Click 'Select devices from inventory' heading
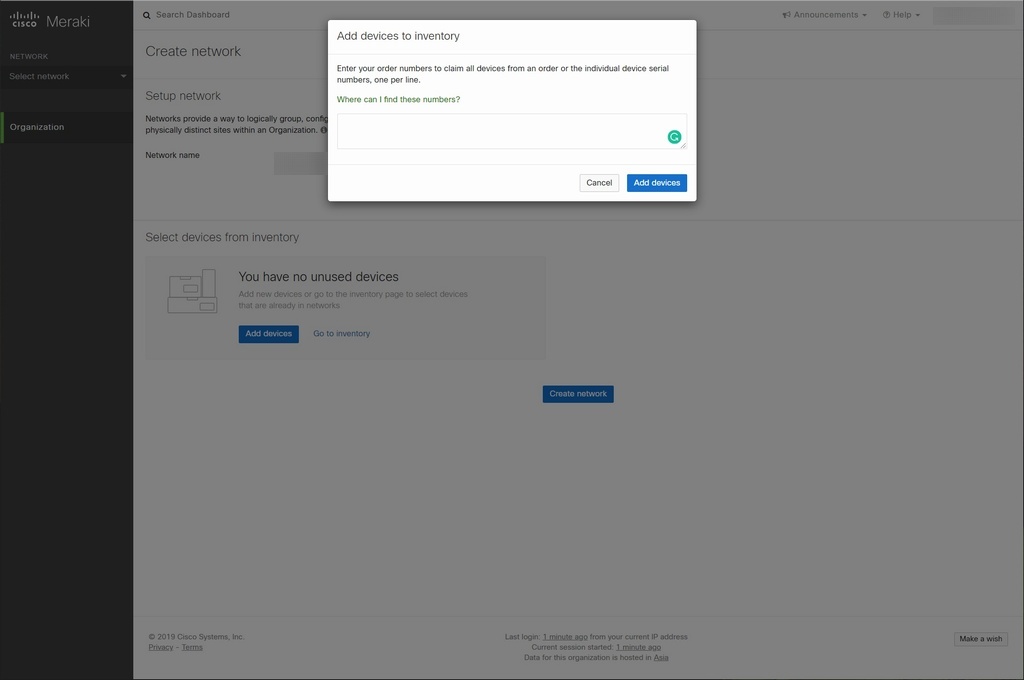This screenshot has width=1024, height=680. pyautogui.click(x=222, y=238)
